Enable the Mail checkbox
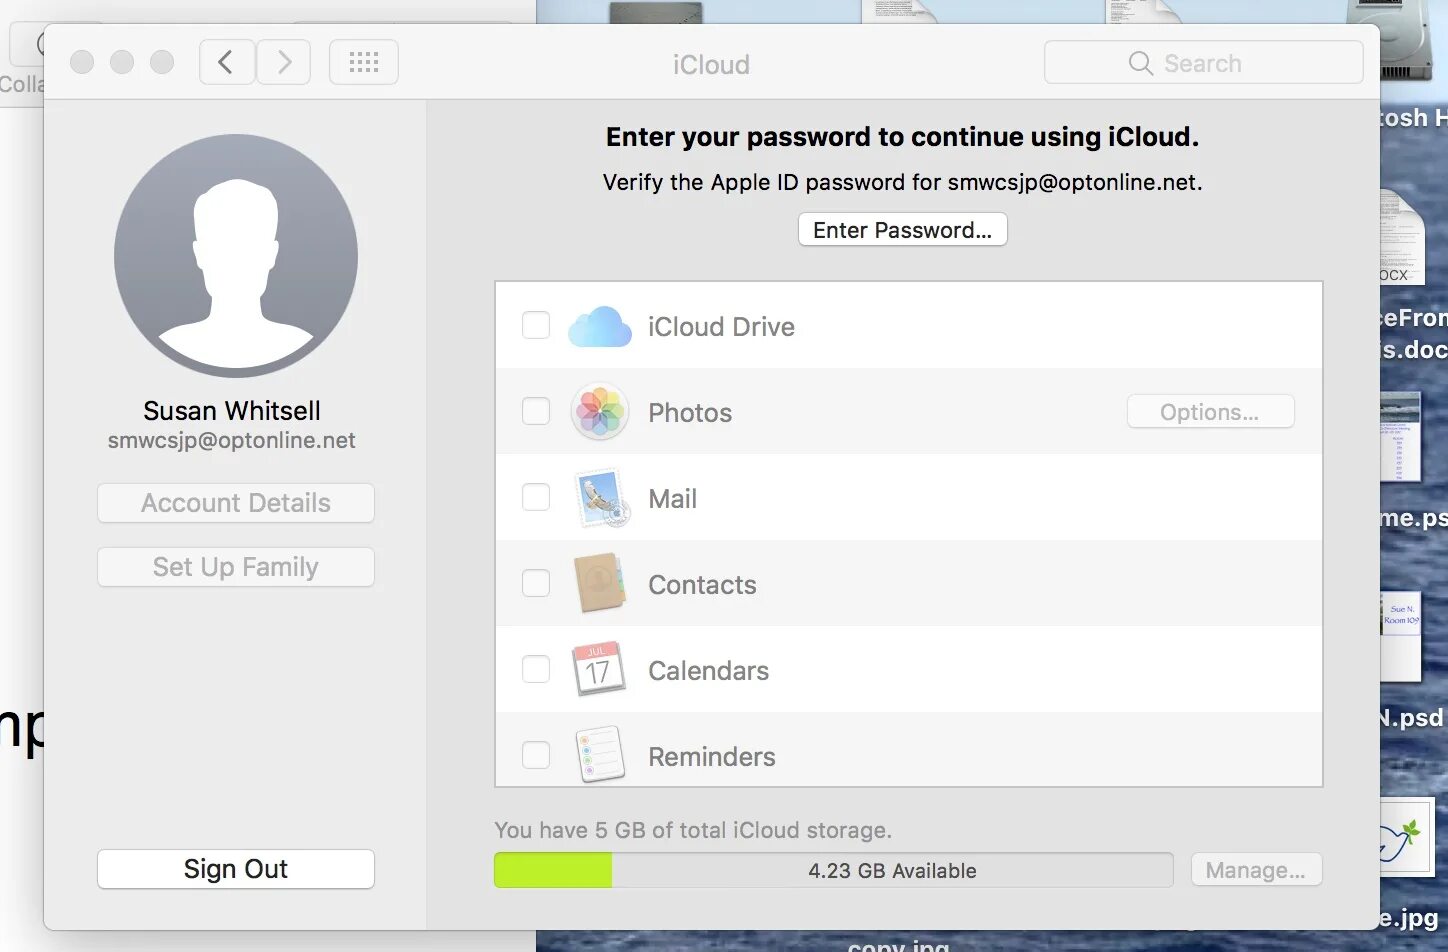 tap(536, 497)
